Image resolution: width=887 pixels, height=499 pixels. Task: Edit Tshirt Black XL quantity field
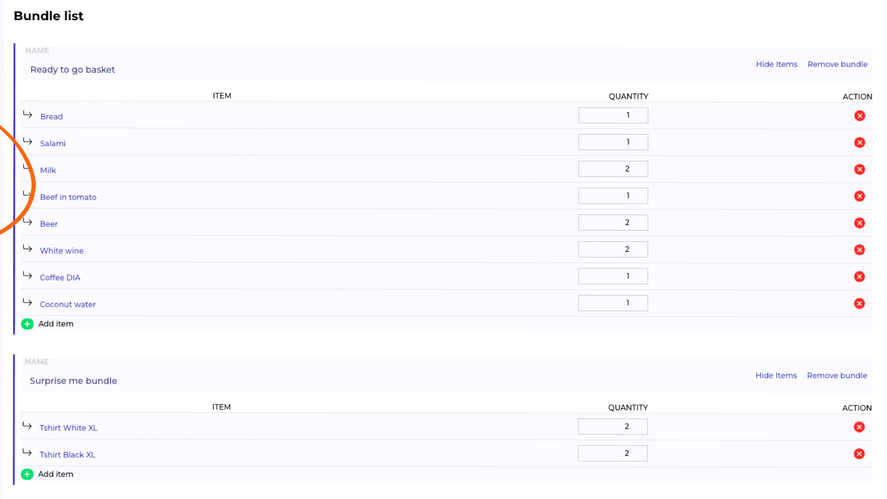pyautogui.click(x=612, y=453)
